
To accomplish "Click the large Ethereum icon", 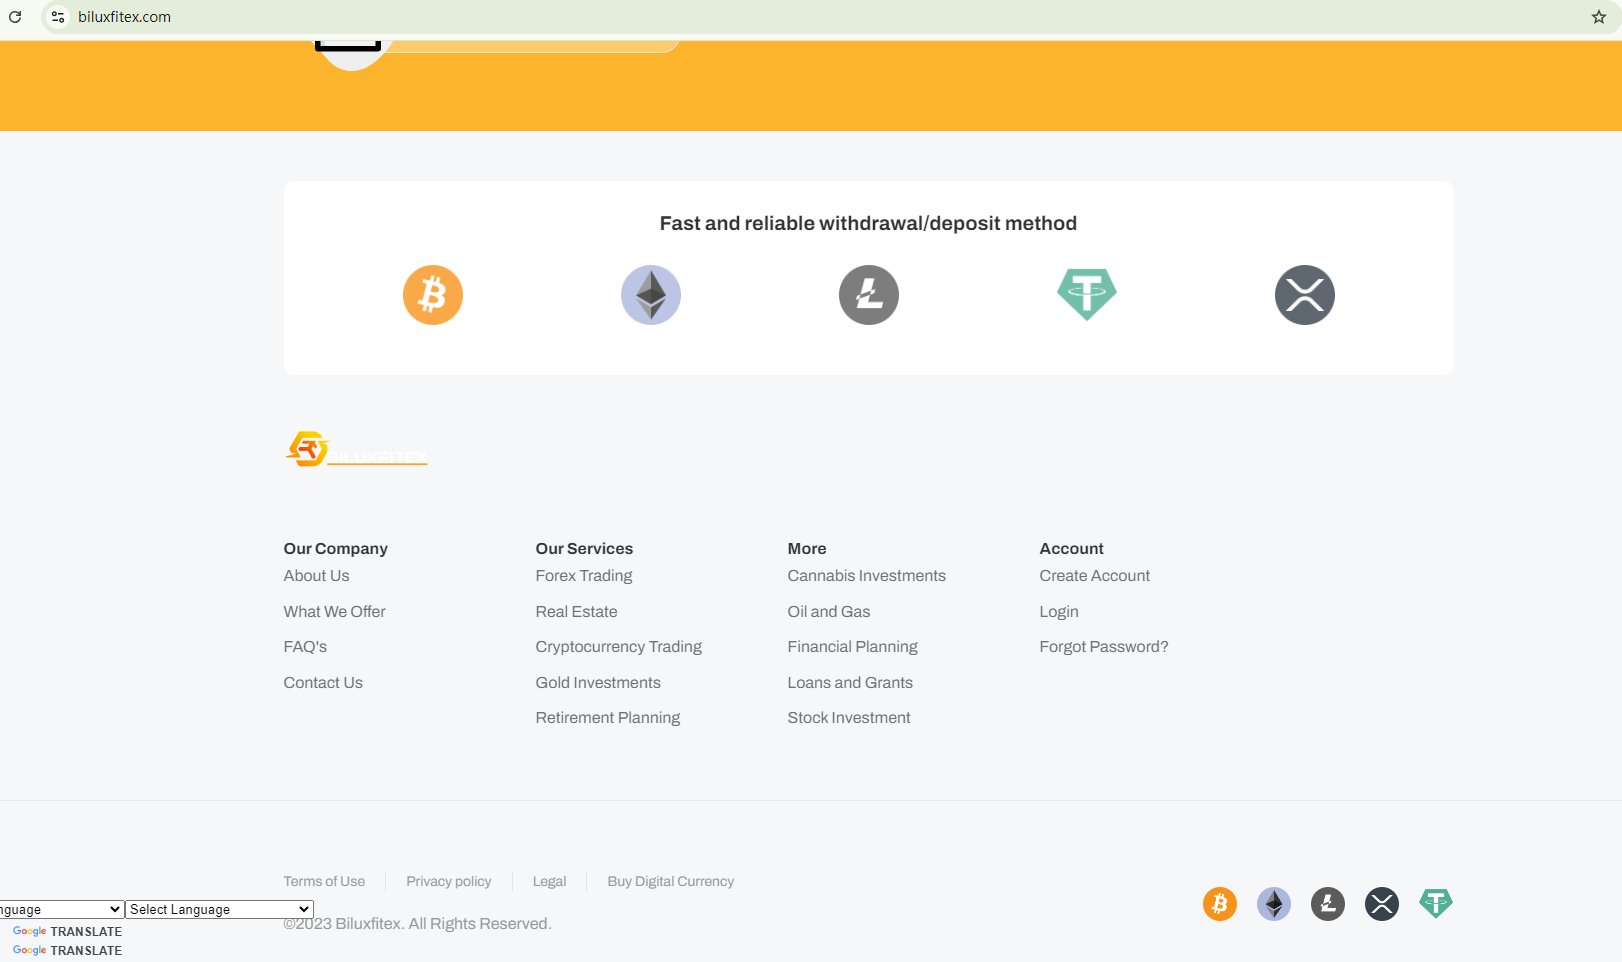I will click(651, 295).
